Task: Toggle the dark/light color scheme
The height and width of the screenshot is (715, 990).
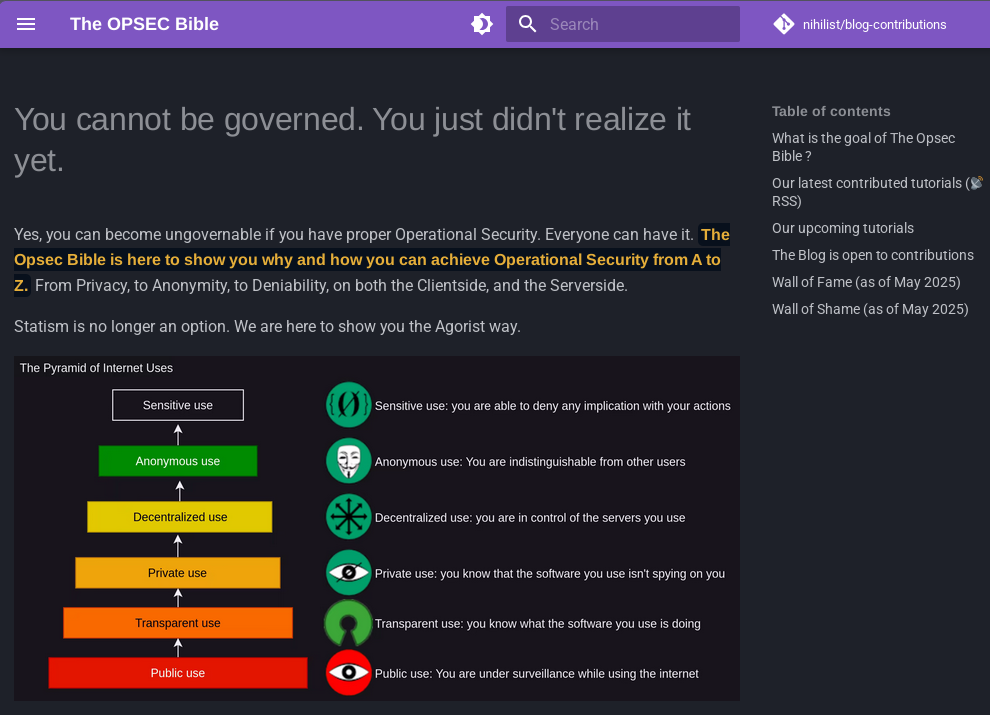Action: click(482, 24)
